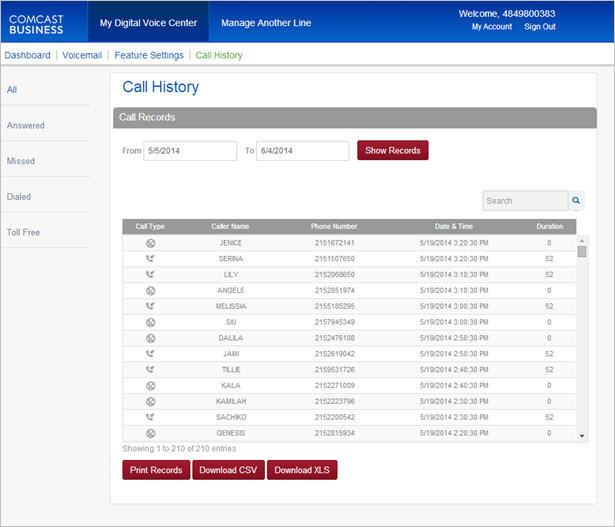Screen dimensions: 615x527
Task: Filter call history by Answered
Action: (25, 125)
